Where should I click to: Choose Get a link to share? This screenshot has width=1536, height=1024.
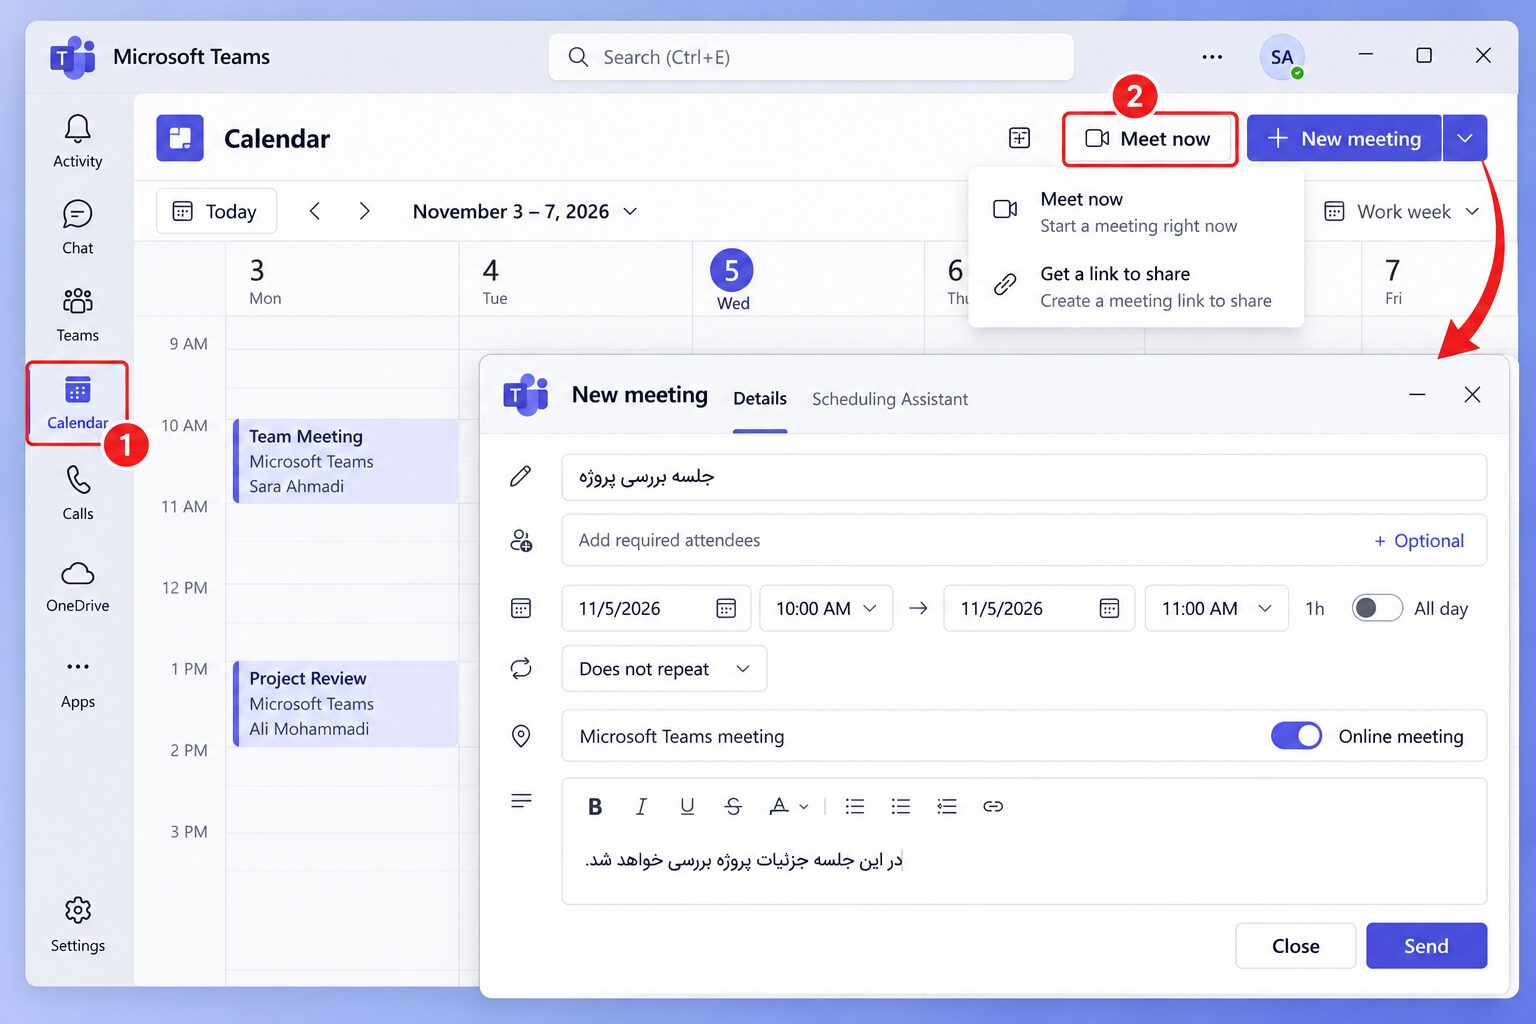[1136, 287]
